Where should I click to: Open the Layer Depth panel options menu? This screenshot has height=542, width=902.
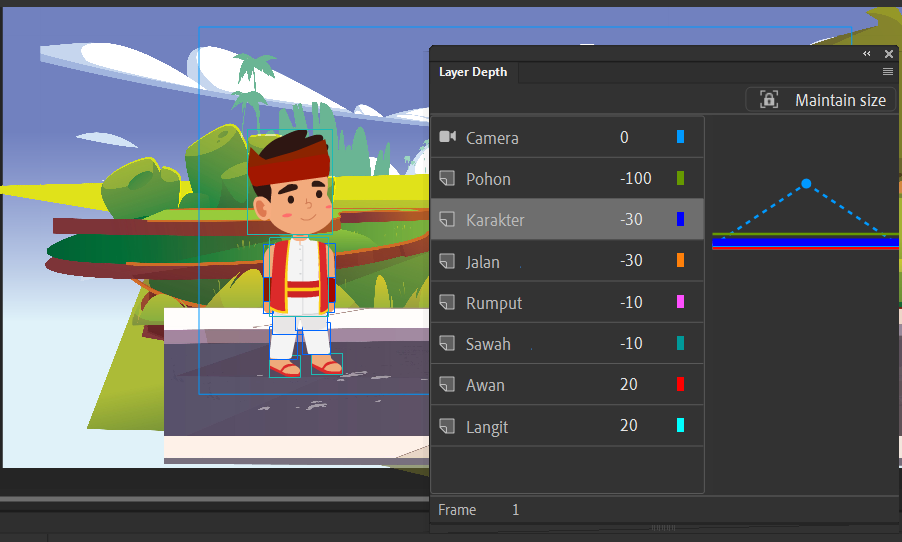888,72
